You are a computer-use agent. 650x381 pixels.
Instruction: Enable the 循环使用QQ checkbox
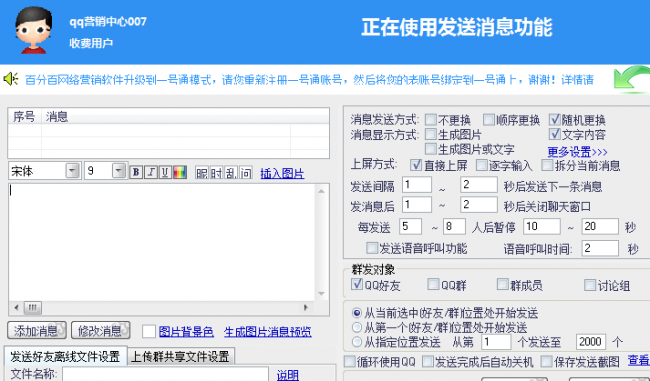[350, 362]
